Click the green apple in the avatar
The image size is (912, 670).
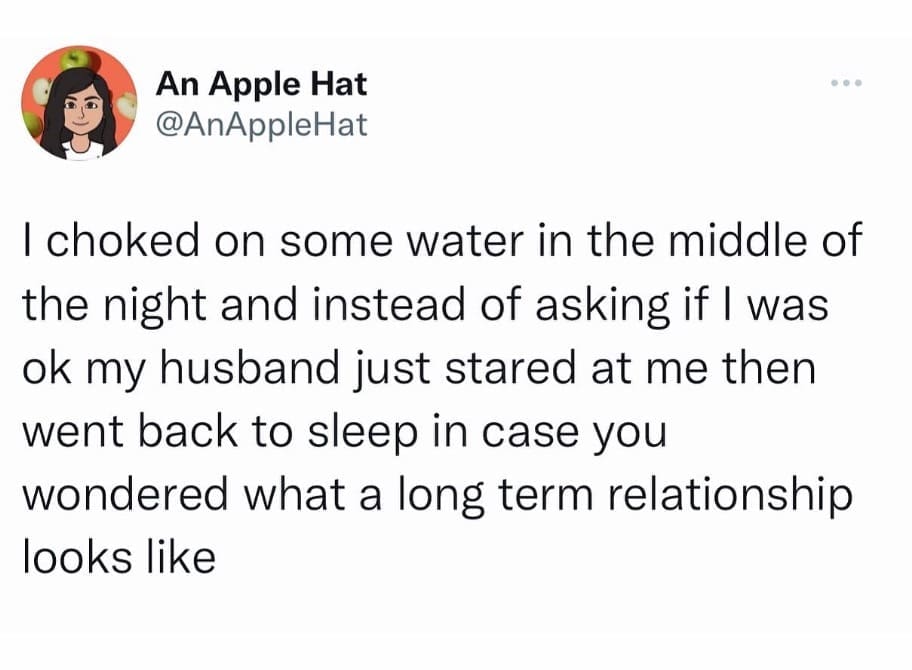pos(73,59)
